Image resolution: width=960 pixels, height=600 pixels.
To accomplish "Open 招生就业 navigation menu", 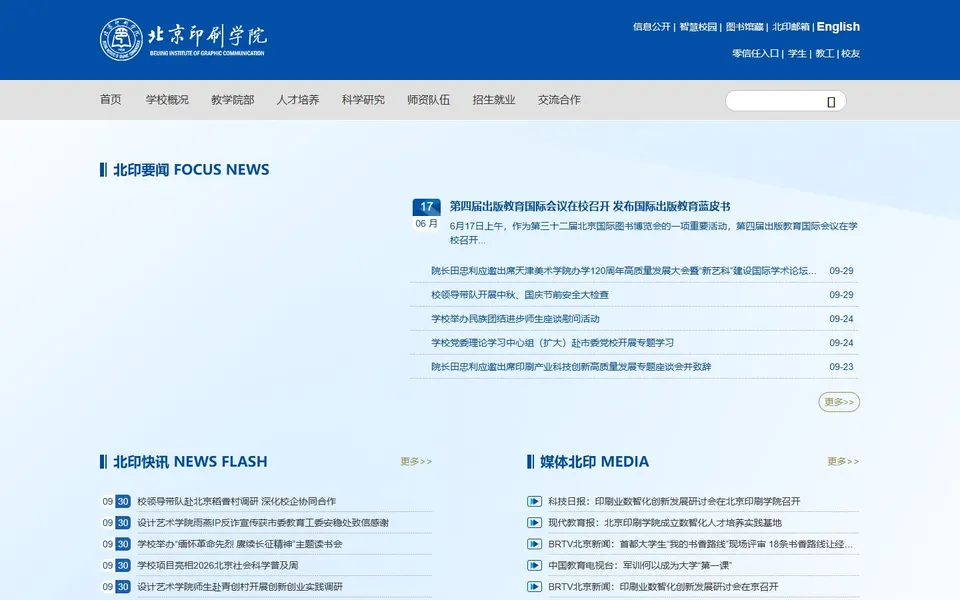I will [x=493, y=99].
